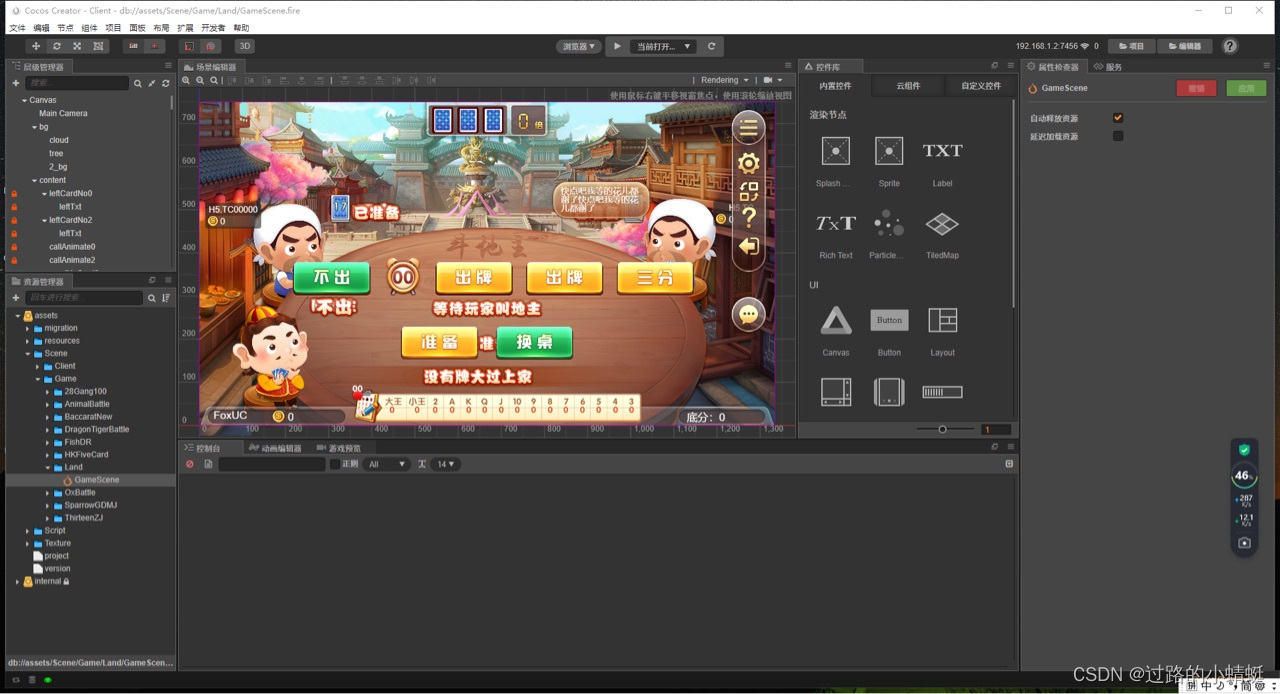This screenshot has width=1280, height=694.
Task: Toggle the 正则 regex checkbox in console
Action: [335, 464]
